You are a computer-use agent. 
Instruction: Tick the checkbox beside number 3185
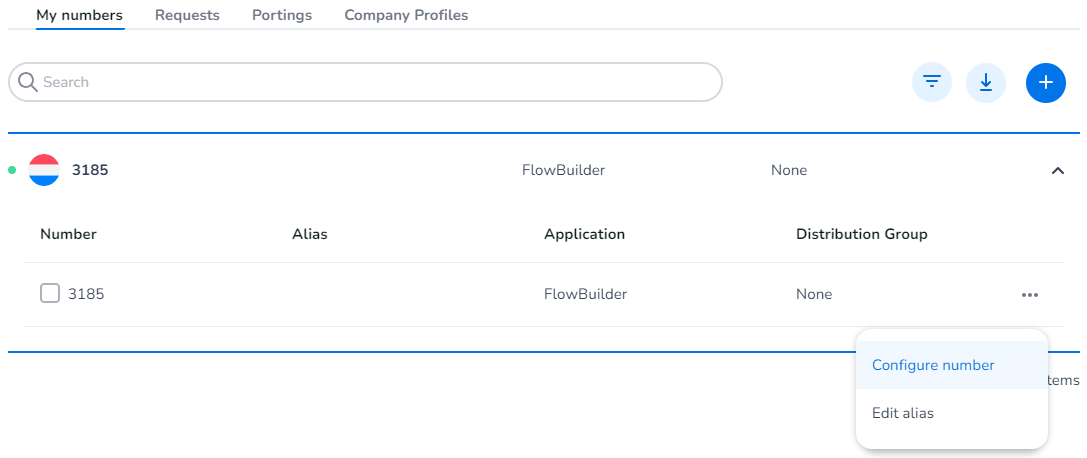pyautogui.click(x=50, y=294)
